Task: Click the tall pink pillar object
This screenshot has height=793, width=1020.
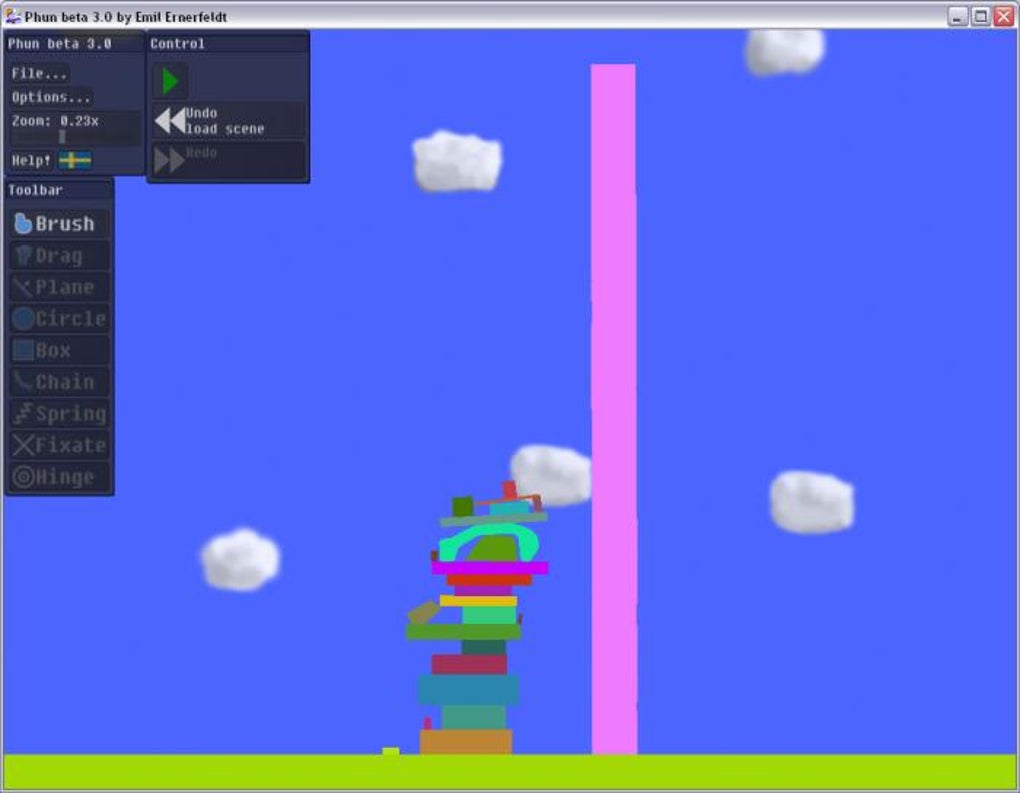Action: point(613,409)
